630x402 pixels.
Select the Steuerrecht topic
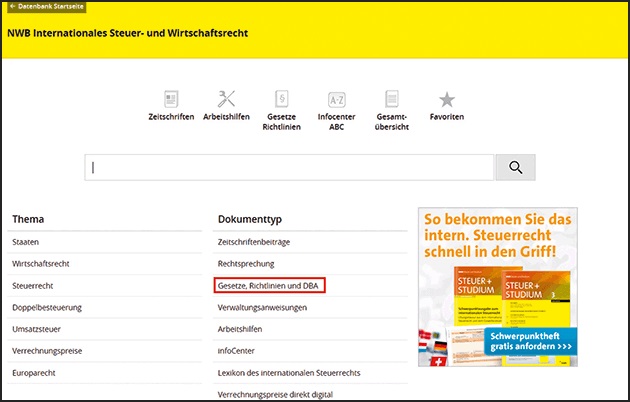33,286
